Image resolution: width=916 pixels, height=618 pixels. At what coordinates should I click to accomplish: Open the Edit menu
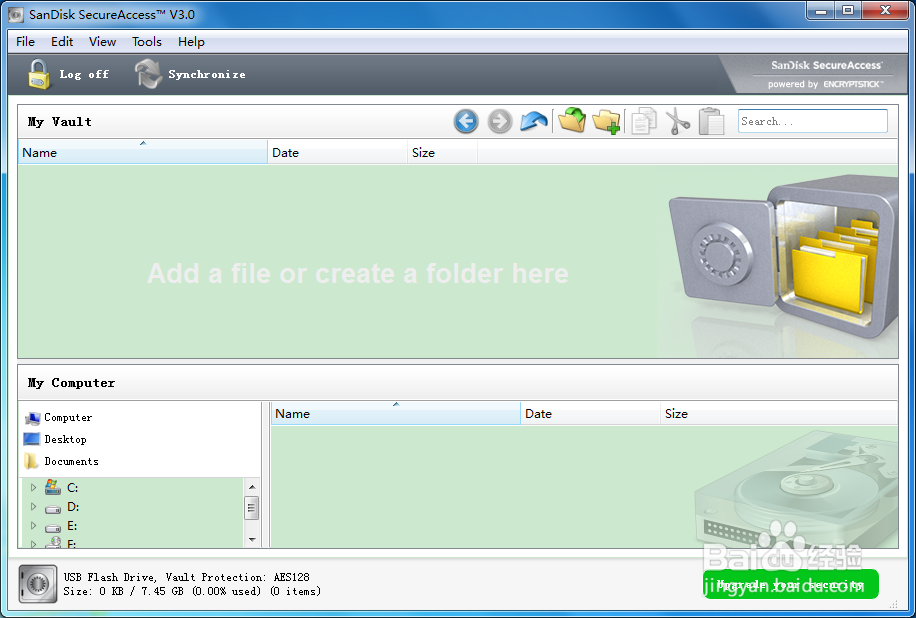[62, 41]
